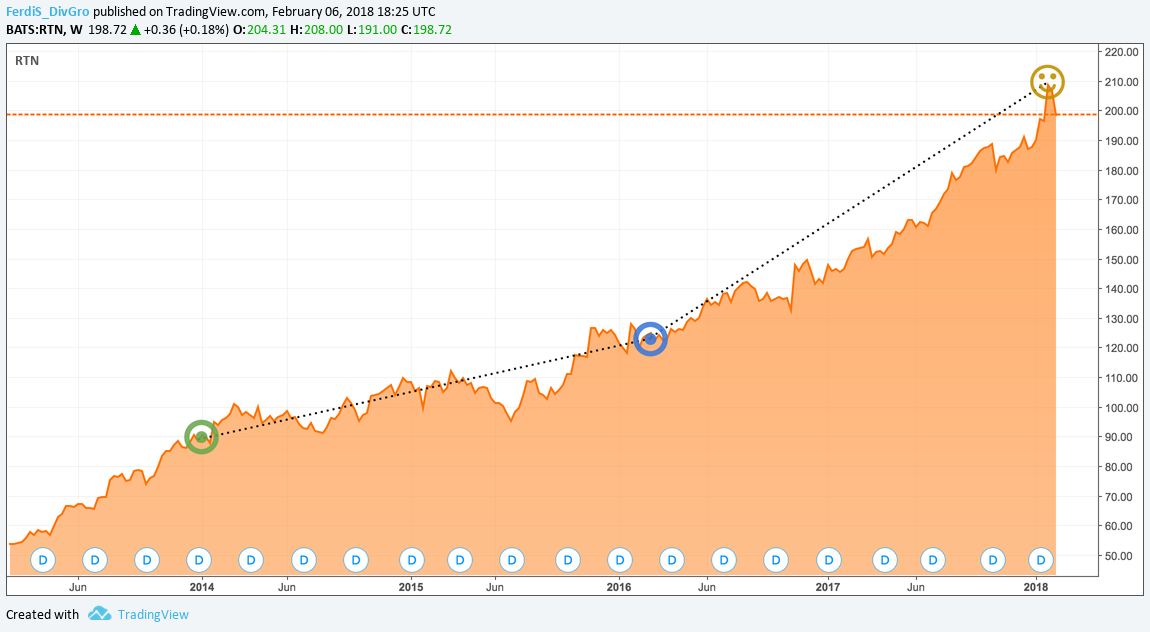Click first D dividend marker after 2015 label

(x=460, y=560)
